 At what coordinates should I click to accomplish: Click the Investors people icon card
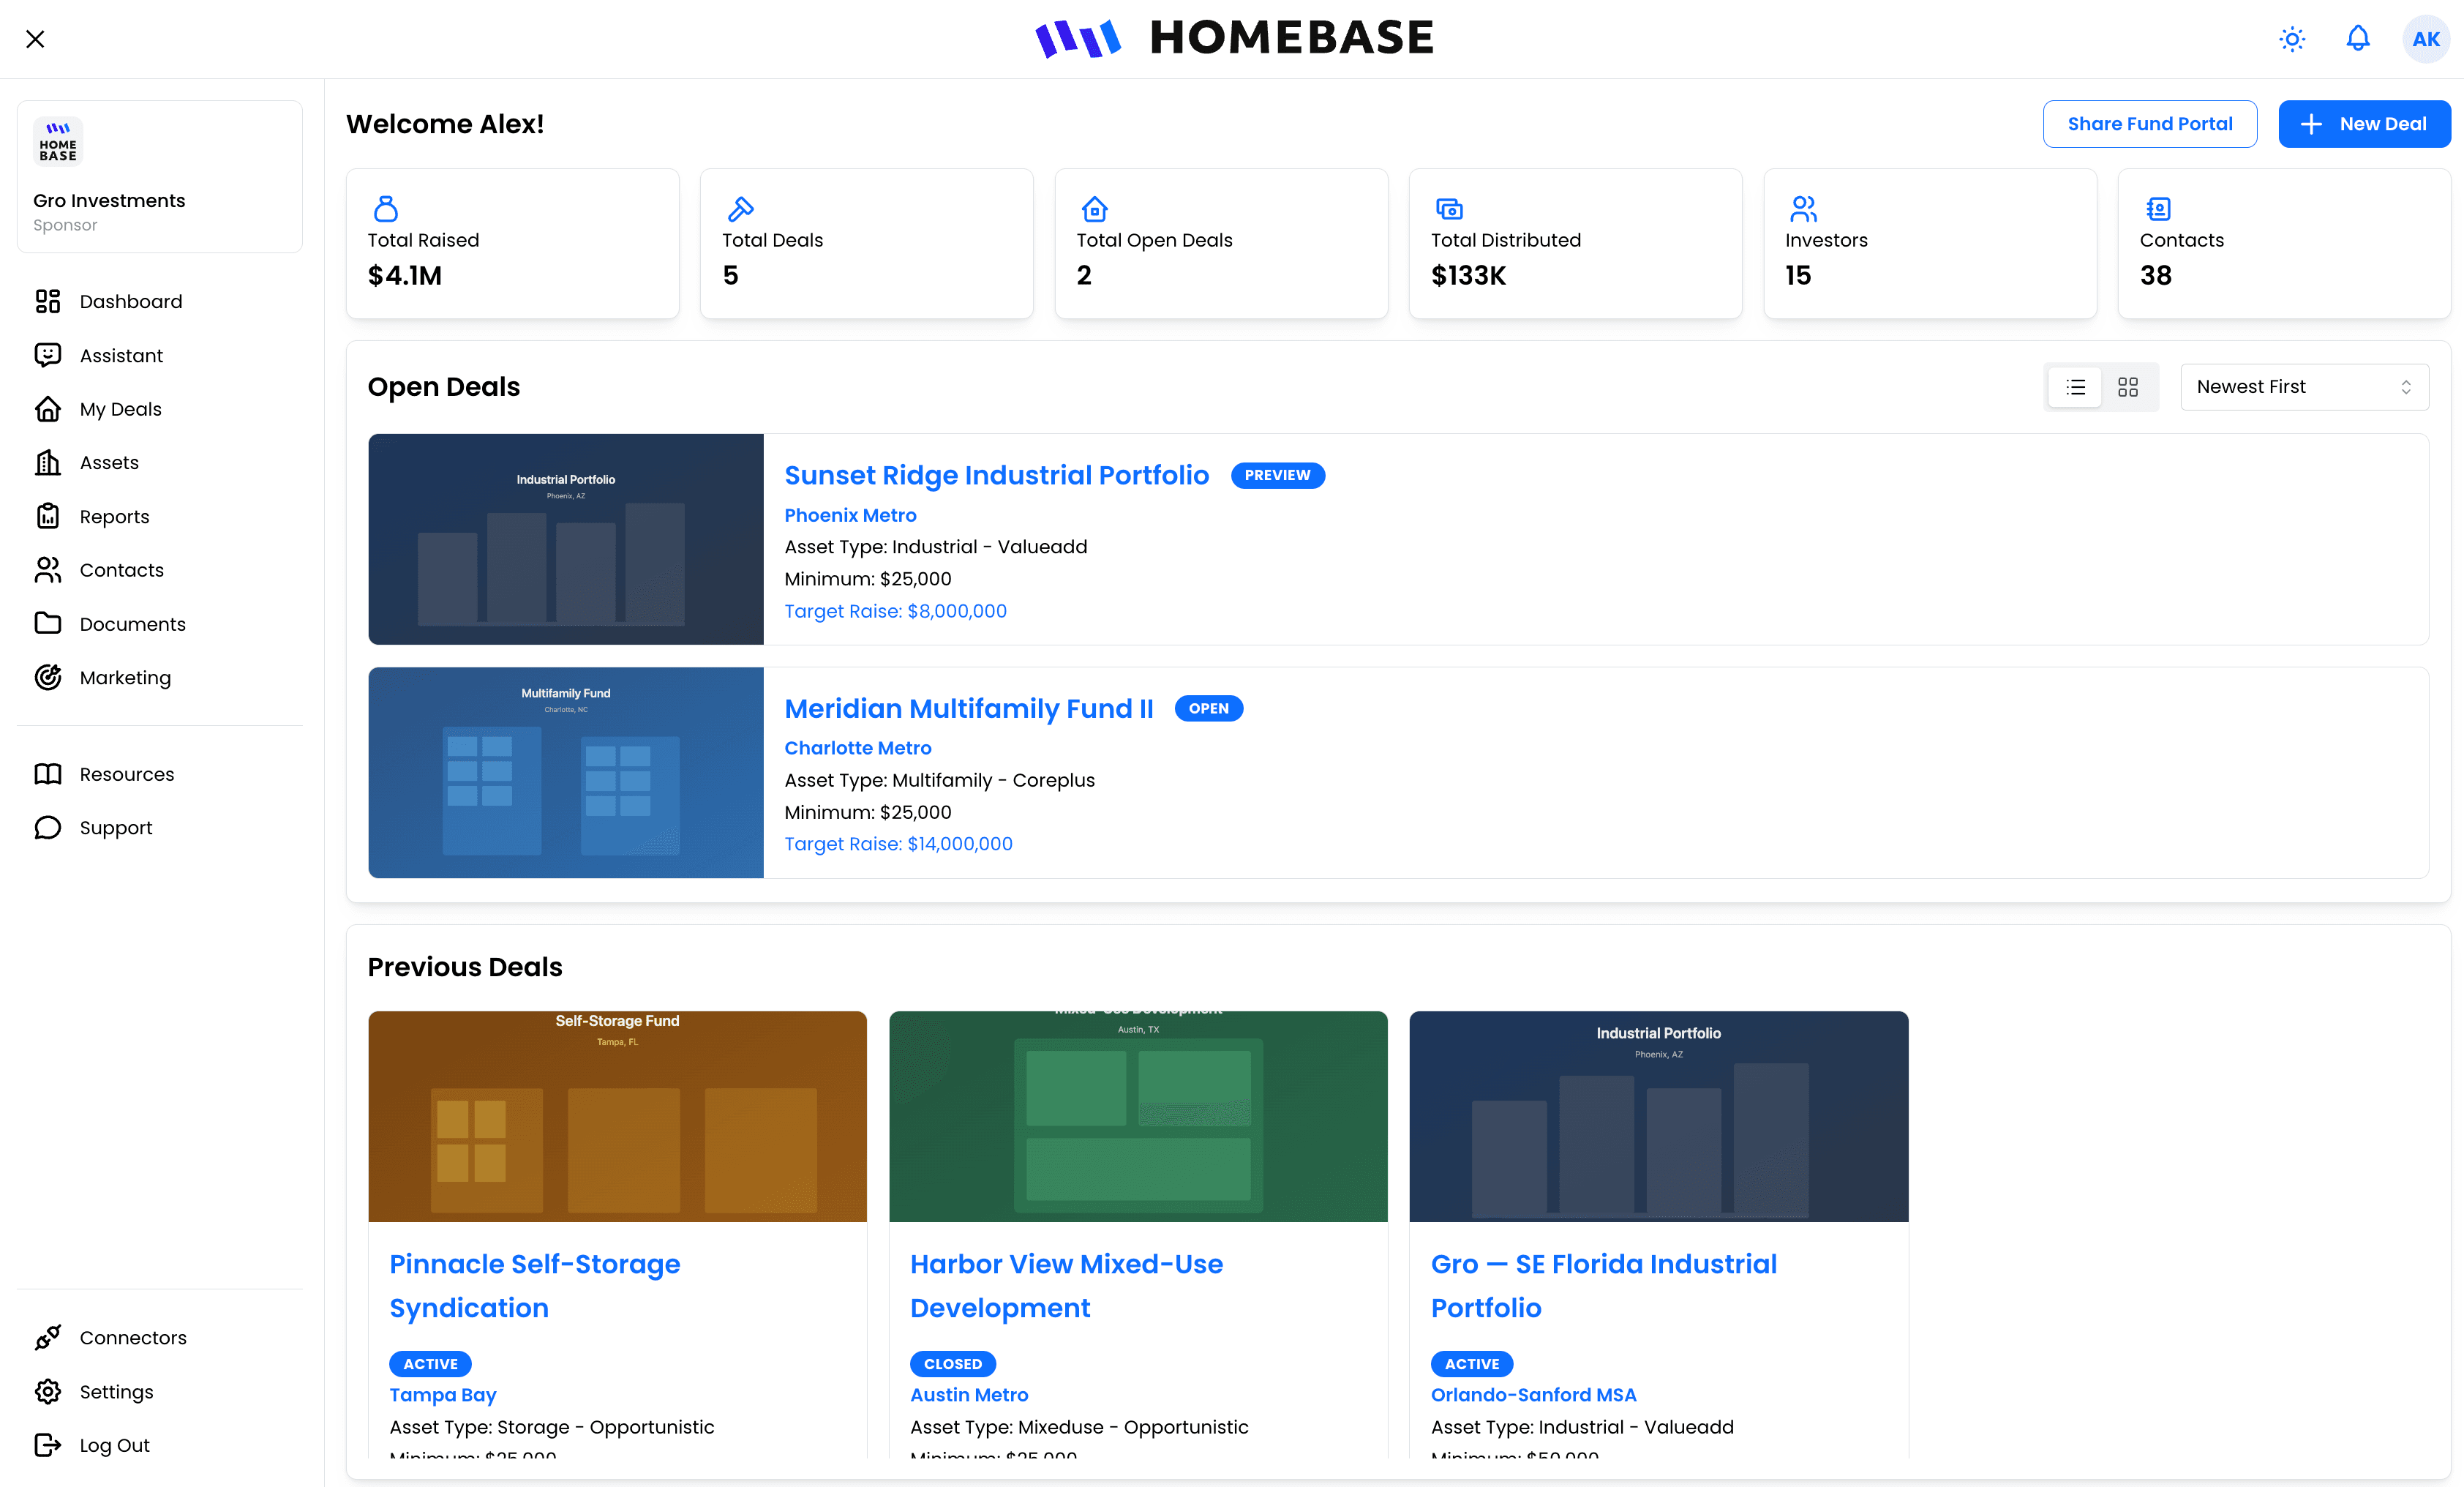coord(1803,208)
